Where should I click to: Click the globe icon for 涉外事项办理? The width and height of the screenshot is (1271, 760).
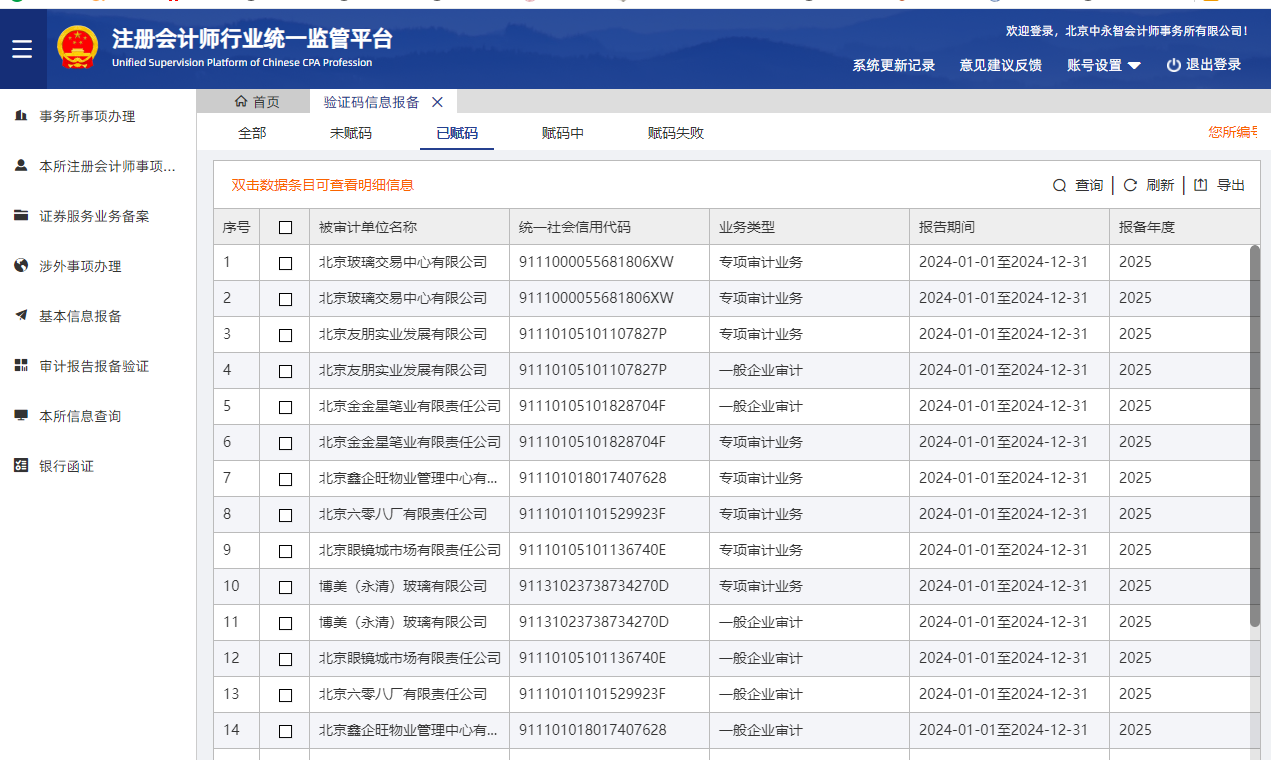(21, 266)
